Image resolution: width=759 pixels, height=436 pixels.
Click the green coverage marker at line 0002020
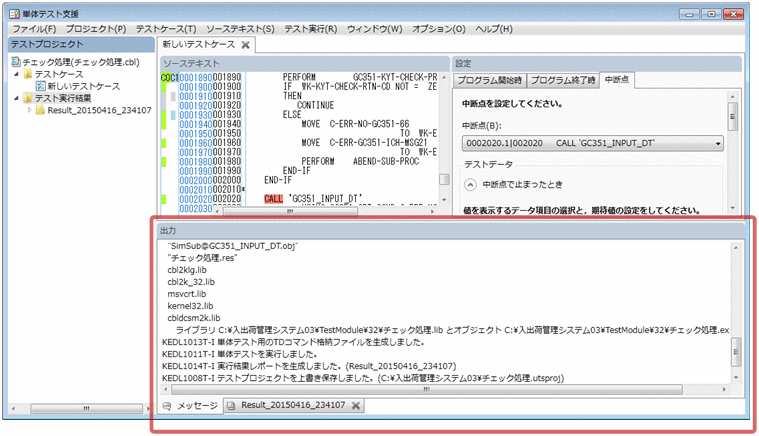coord(164,199)
